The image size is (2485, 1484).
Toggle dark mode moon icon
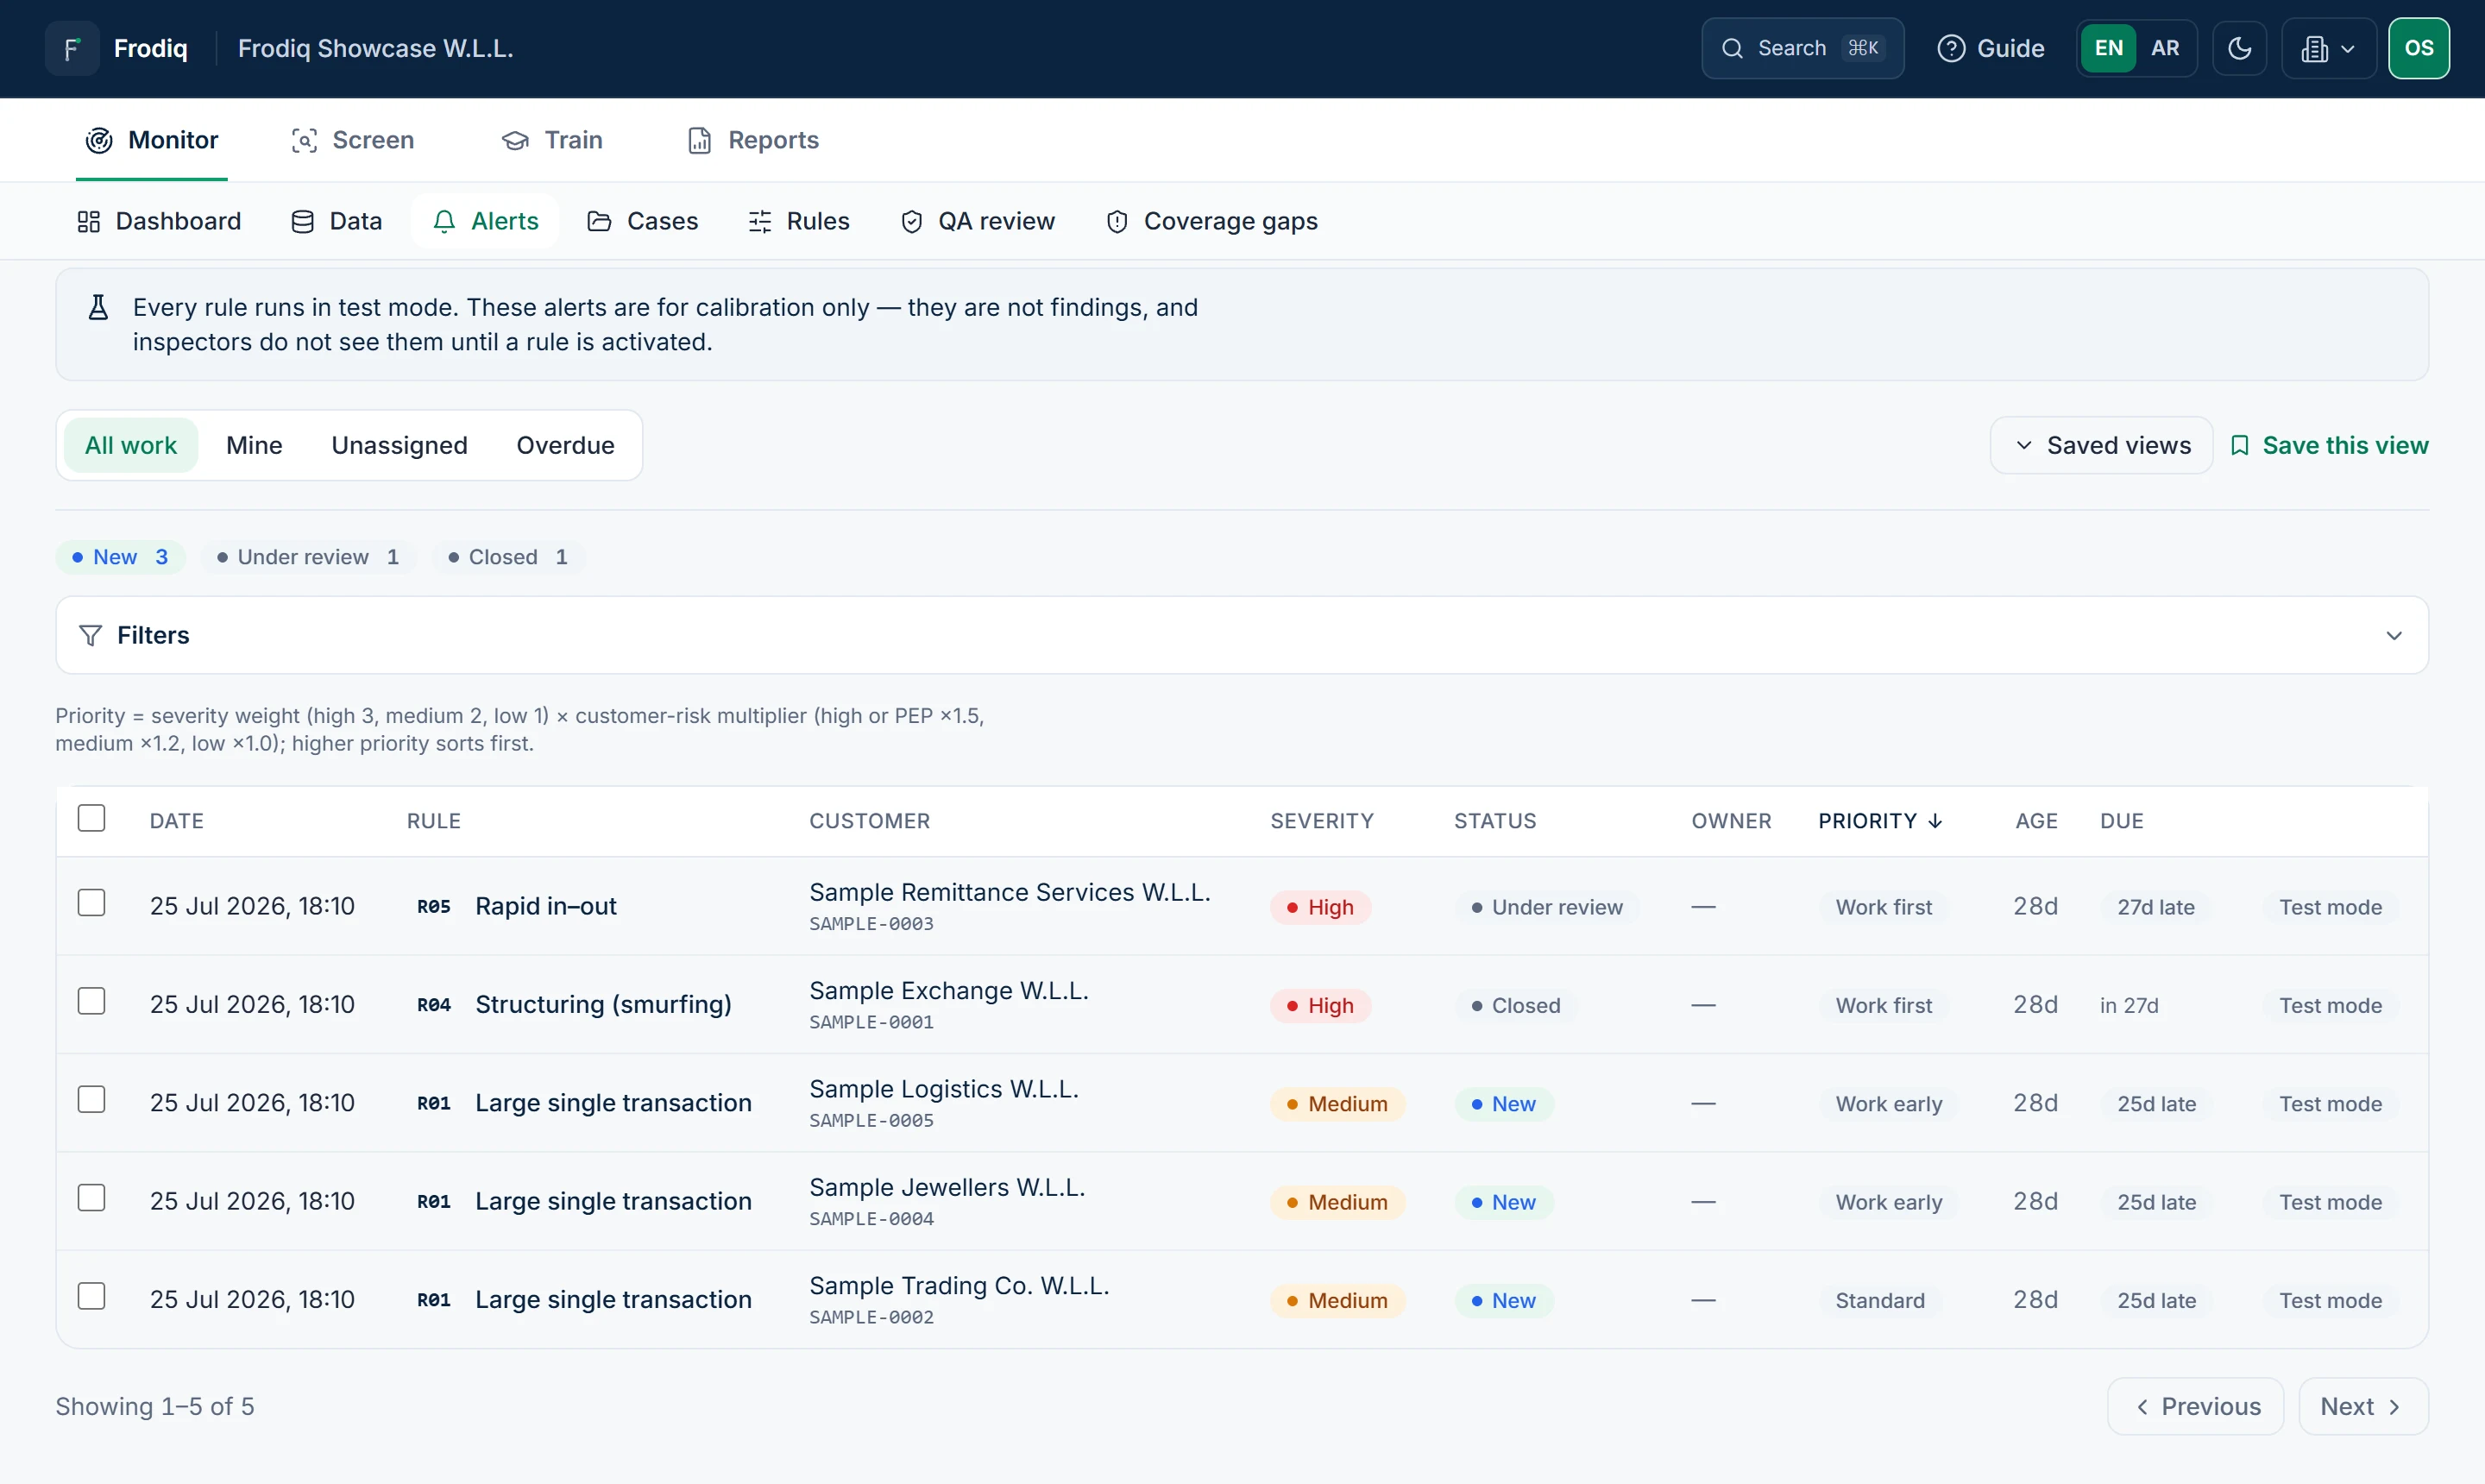(2240, 48)
